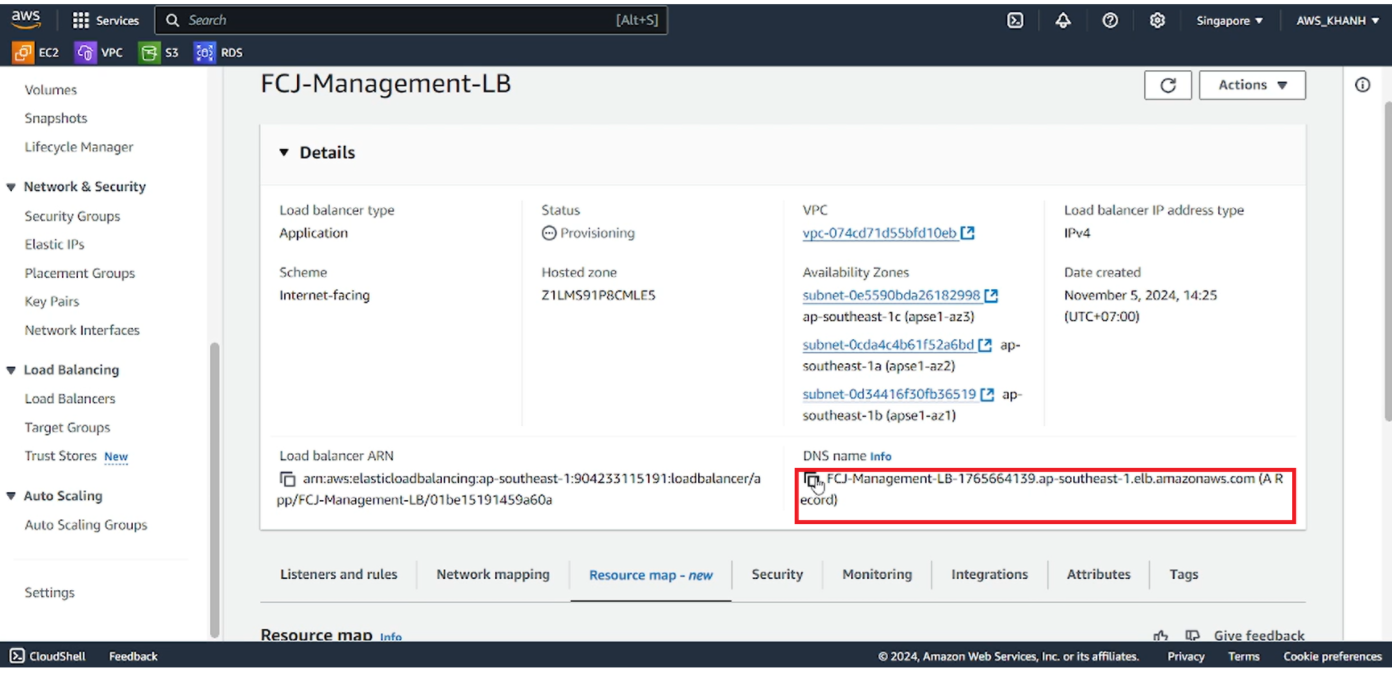Open the RDS shortcut in favorites bar
Viewport: 1392px width, 684px height.
pos(219,53)
